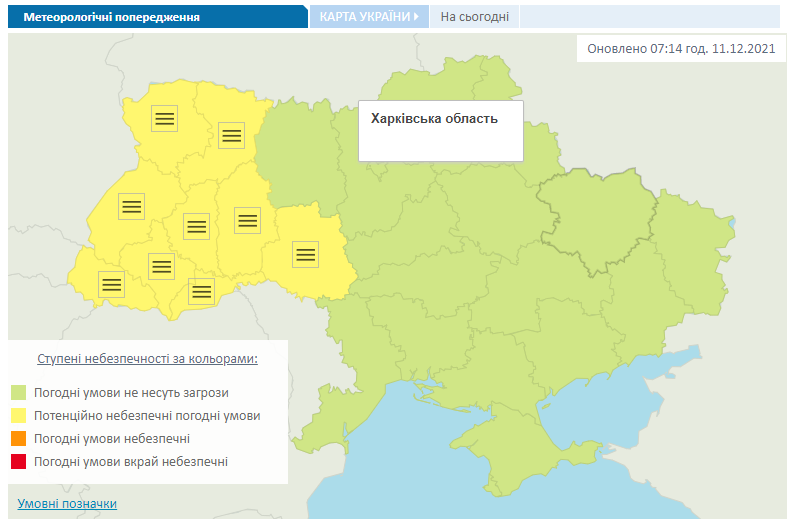Screen dimensions: 787x522
Task: Open the Умовні позначки link
Action: click(x=67, y=503)
